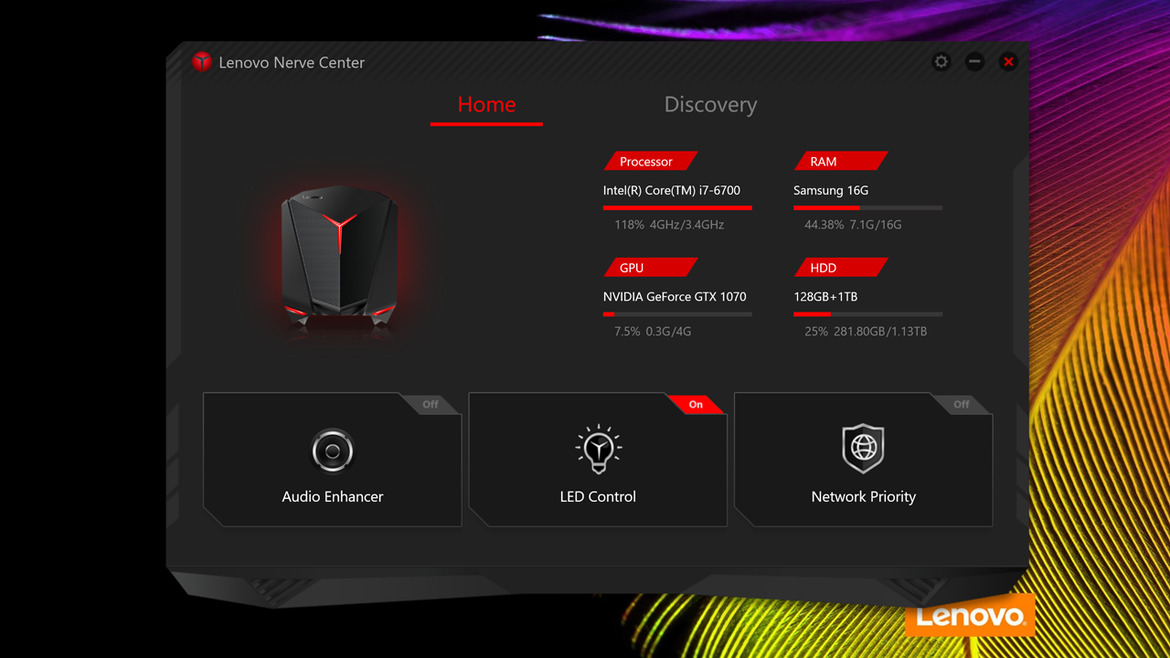The width and height of the screenshot is (1170, 658).
Task: Select the 128GB+1TB text
Action: 825,297
